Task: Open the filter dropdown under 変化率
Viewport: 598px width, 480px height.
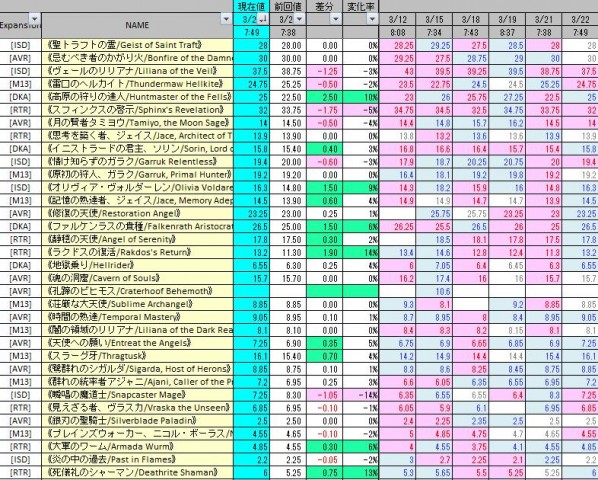Action: [373, 19]
